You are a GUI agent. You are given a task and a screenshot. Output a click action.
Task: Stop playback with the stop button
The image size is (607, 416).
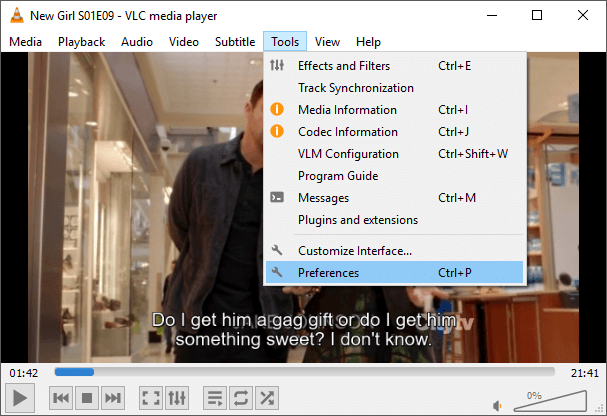pos(87,398)
